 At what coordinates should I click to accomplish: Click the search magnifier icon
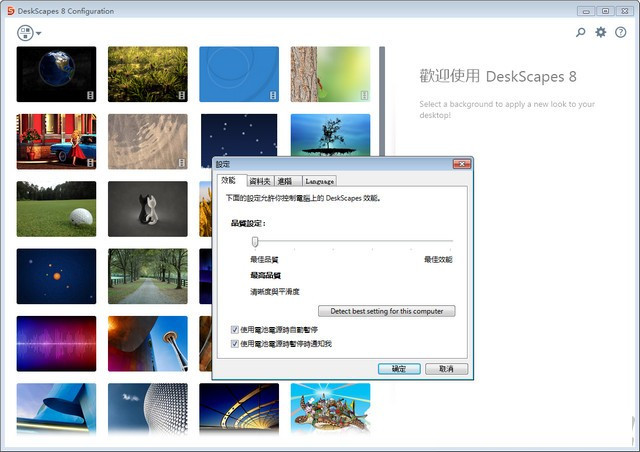pyautogui.click(x=581, y=33)
